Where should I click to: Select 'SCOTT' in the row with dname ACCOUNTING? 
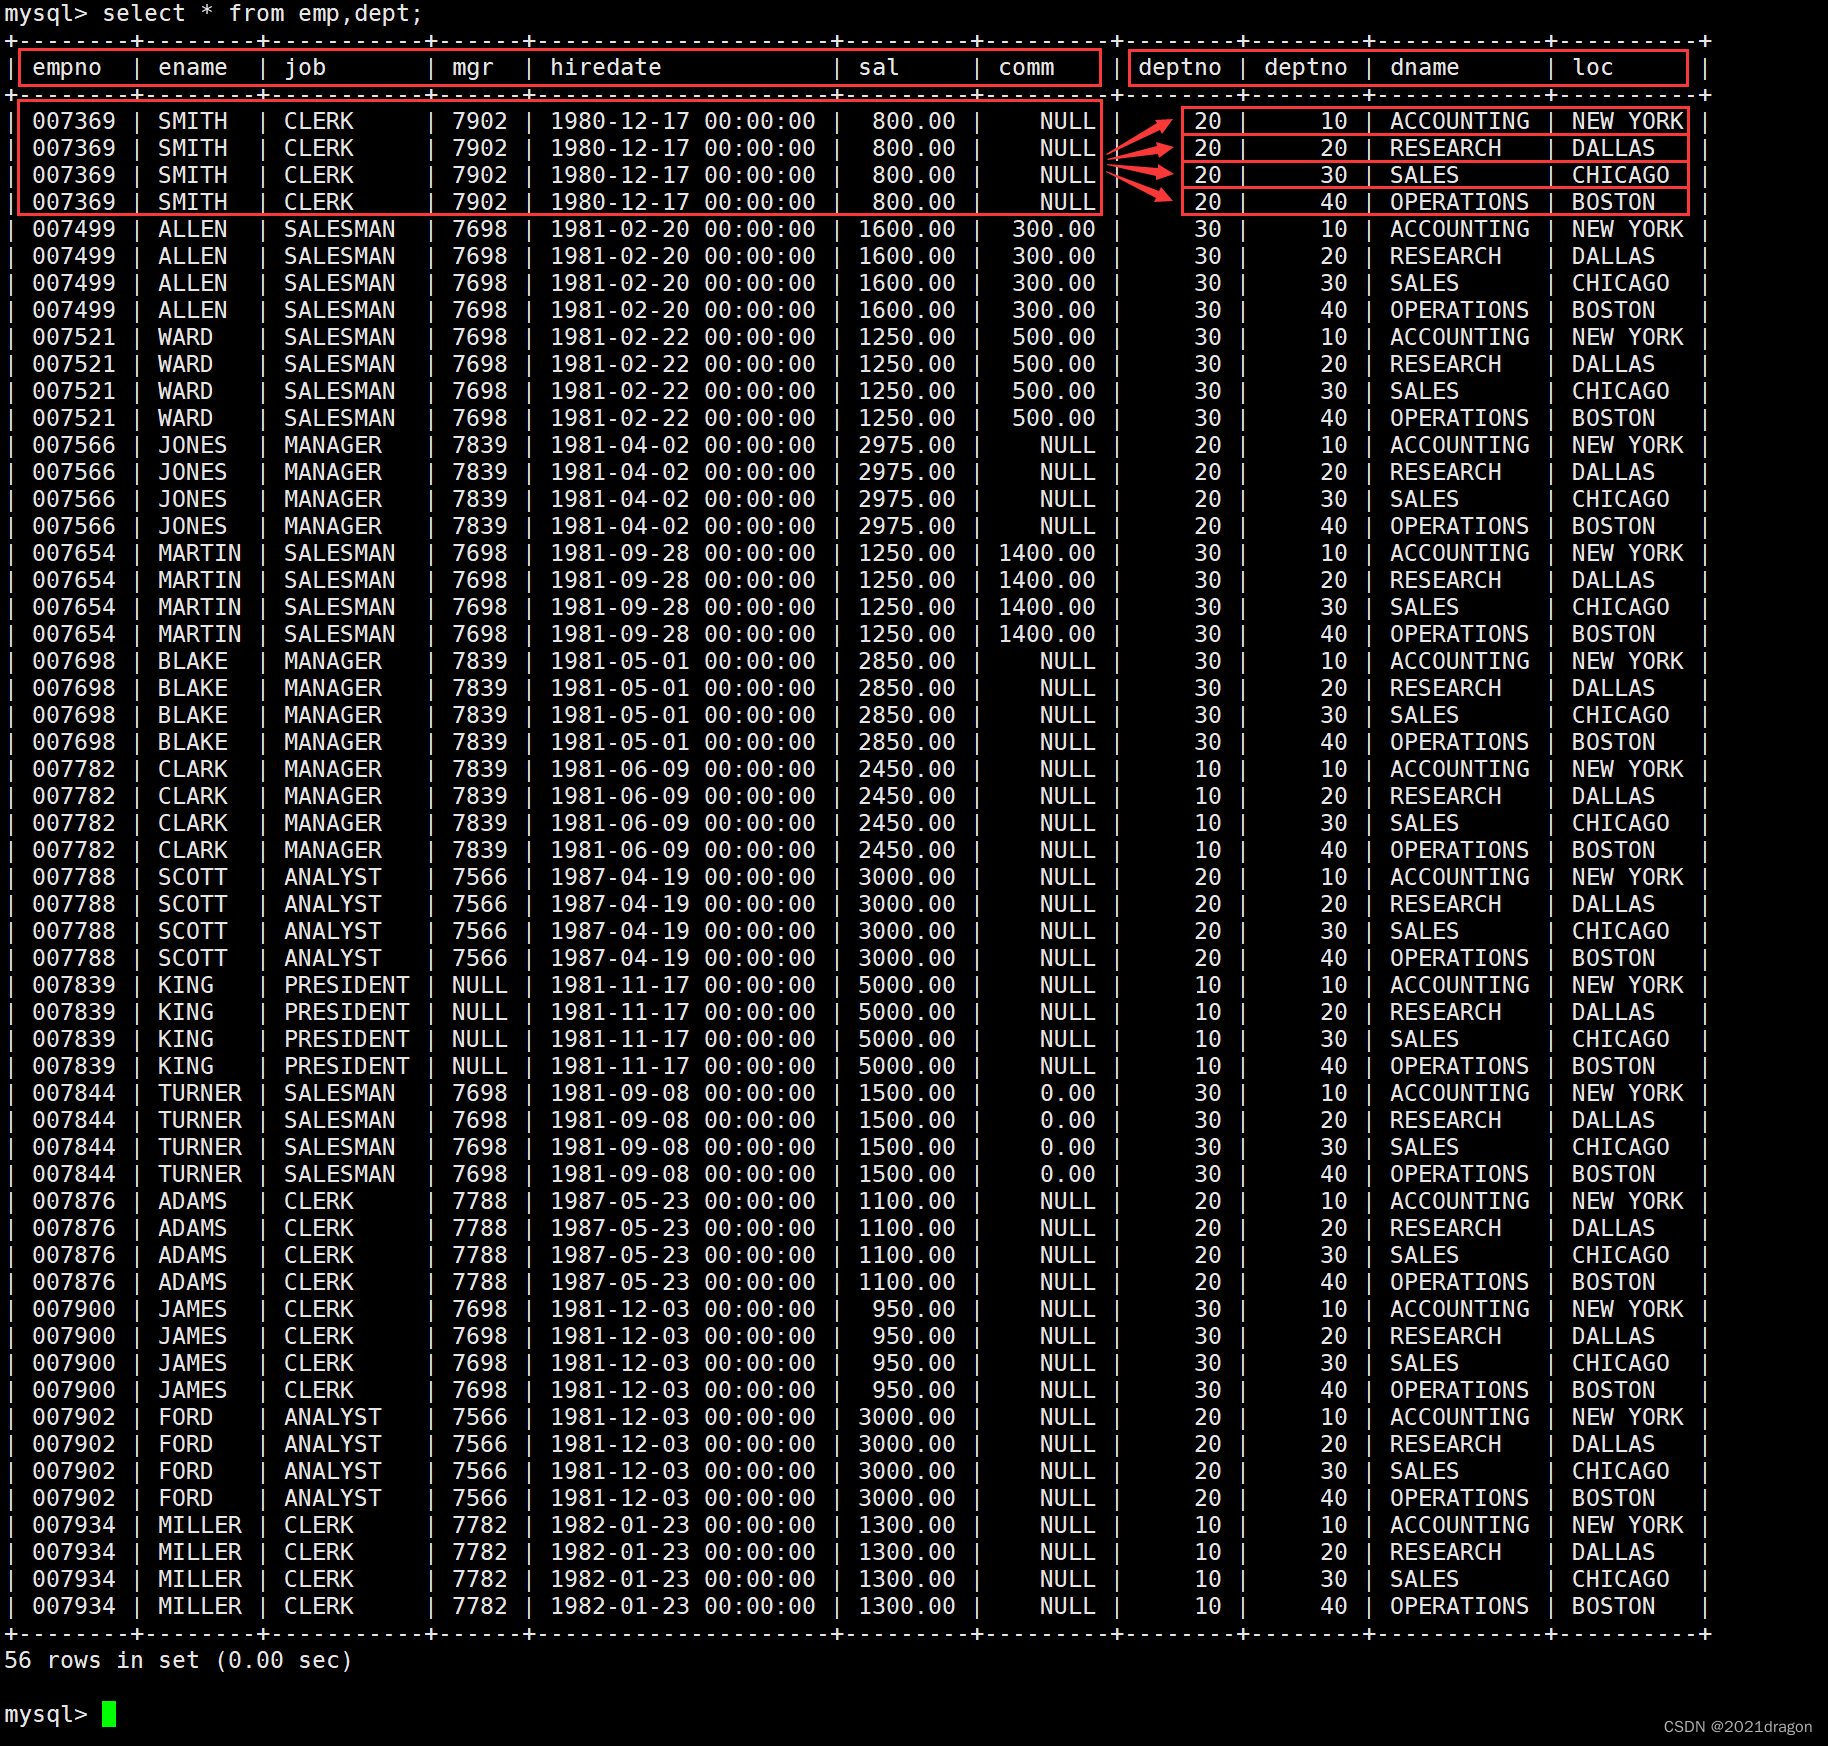(193, 877)
